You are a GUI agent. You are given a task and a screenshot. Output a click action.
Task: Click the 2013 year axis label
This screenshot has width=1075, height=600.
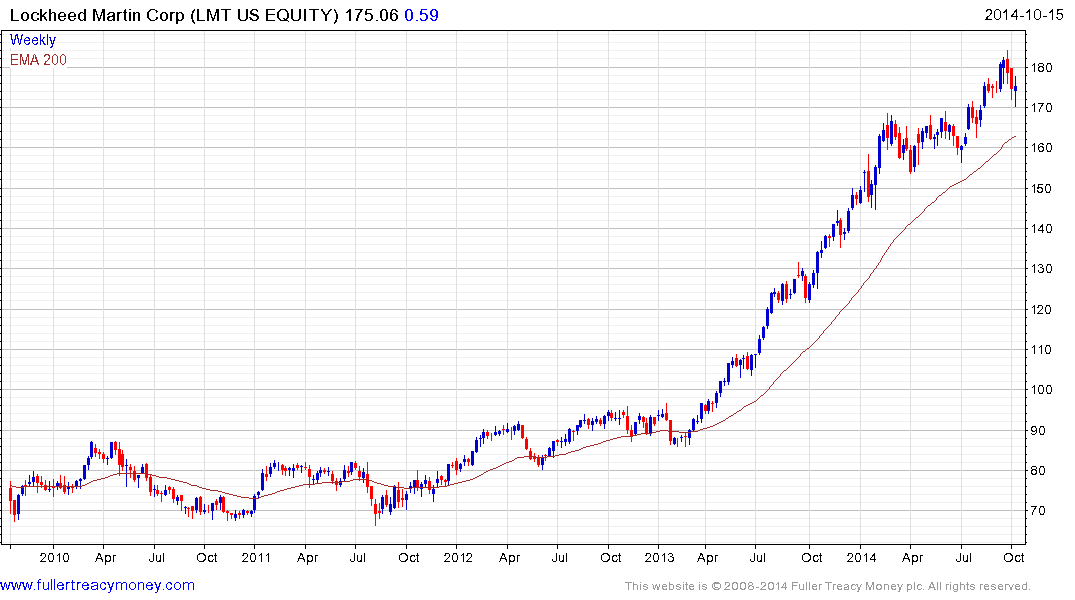coord(659,557)
